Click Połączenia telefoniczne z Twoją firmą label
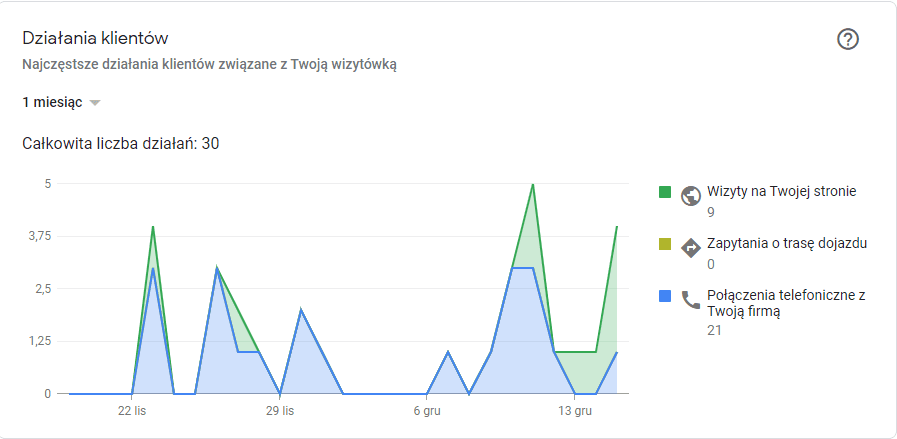The image size is (897, 439). click(x=786, y=303)
